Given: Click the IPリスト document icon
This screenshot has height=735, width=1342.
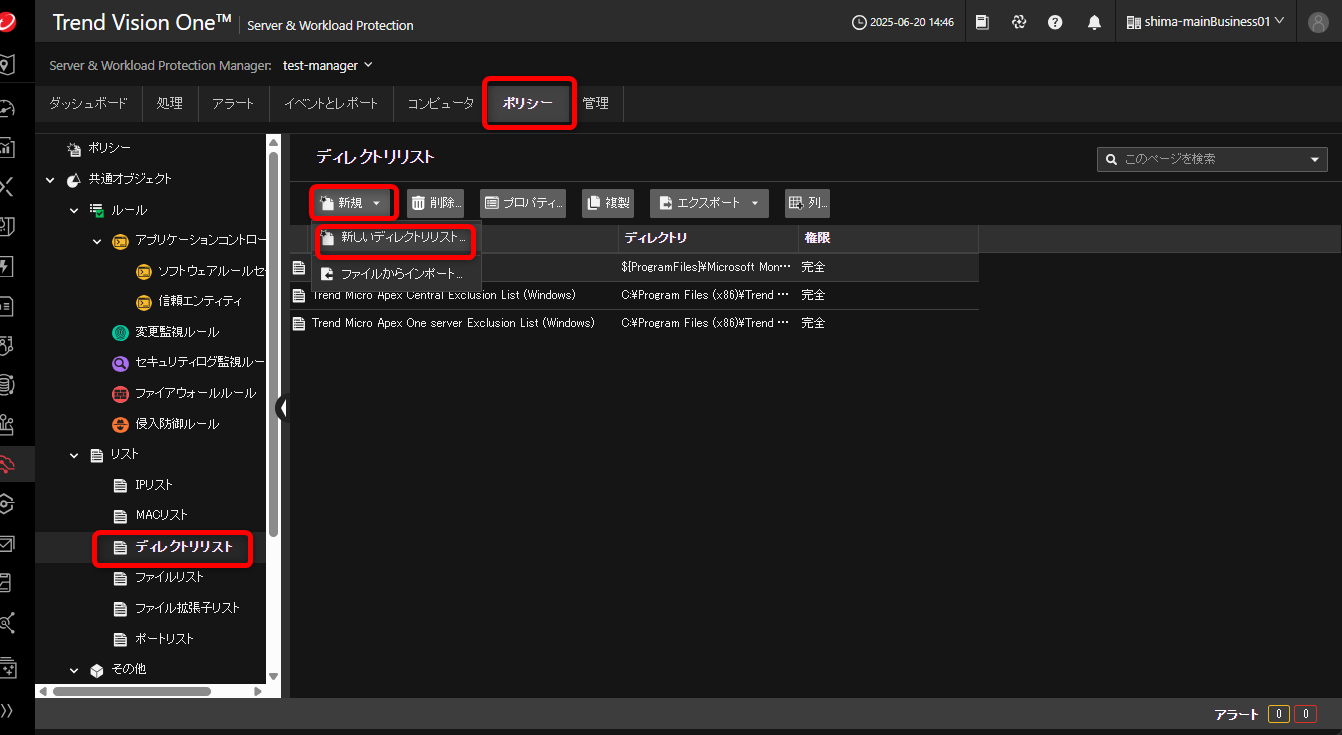Looking at the screenshot, I should [x=120, y=486].
